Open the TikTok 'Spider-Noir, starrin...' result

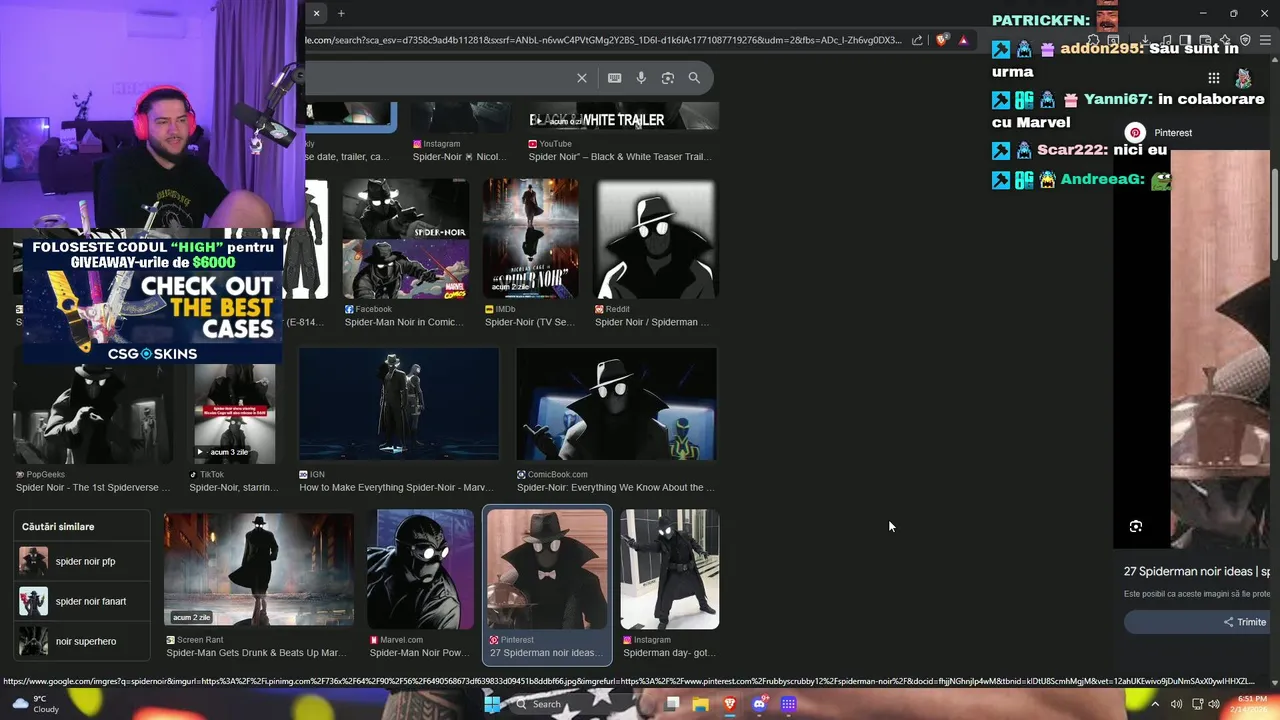pyautogui.click(x=234, y=413)
